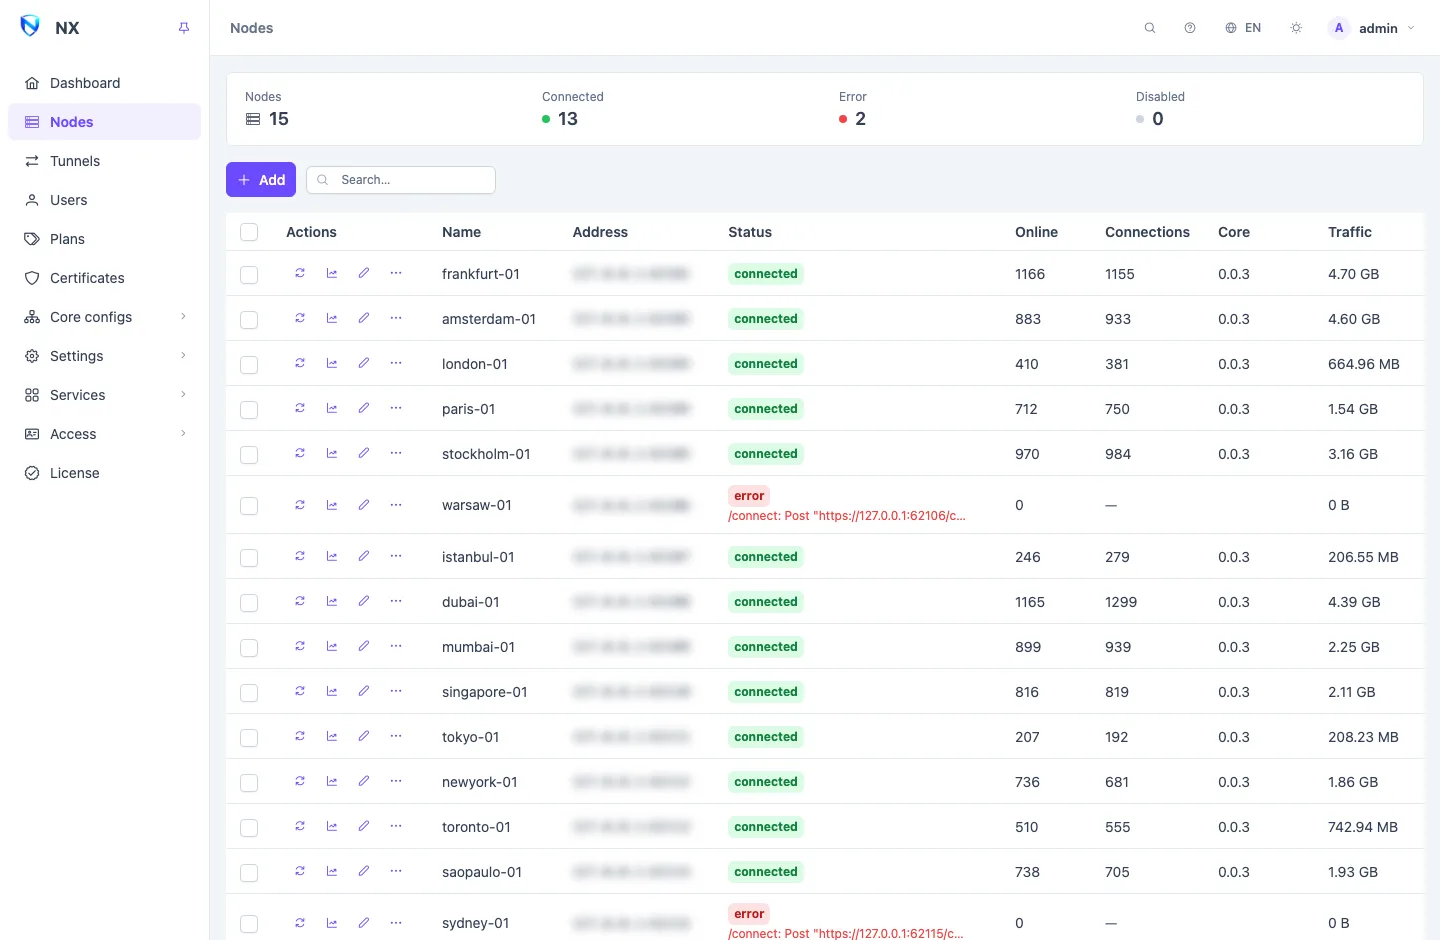Expand the Core configs menu
Viewport: 1440px width, 940px height.
(x=104, y=317)
